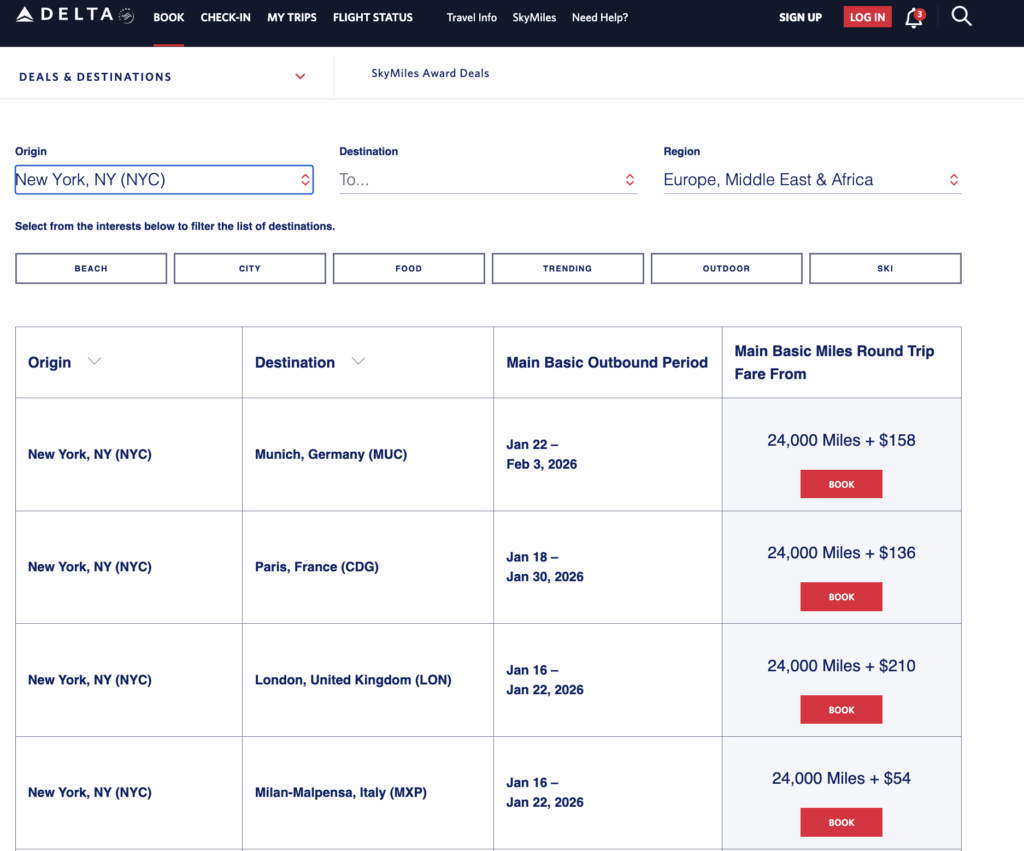This screenshot has height=851, width=1024.
Task: Open the Destination 'To...' dropdown
Action: pos(488,180)
